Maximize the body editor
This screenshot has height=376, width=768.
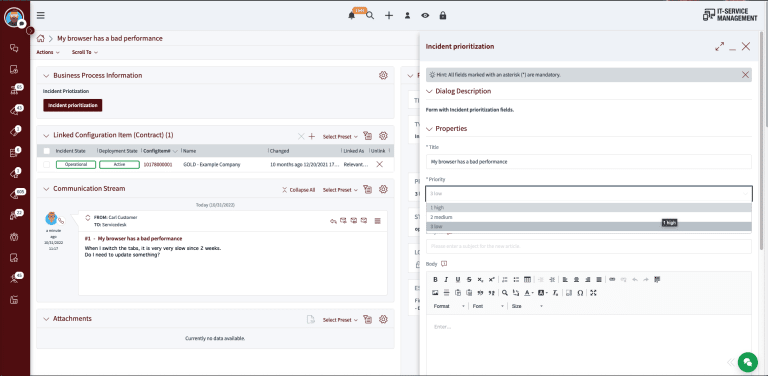[x=593, y=293]
